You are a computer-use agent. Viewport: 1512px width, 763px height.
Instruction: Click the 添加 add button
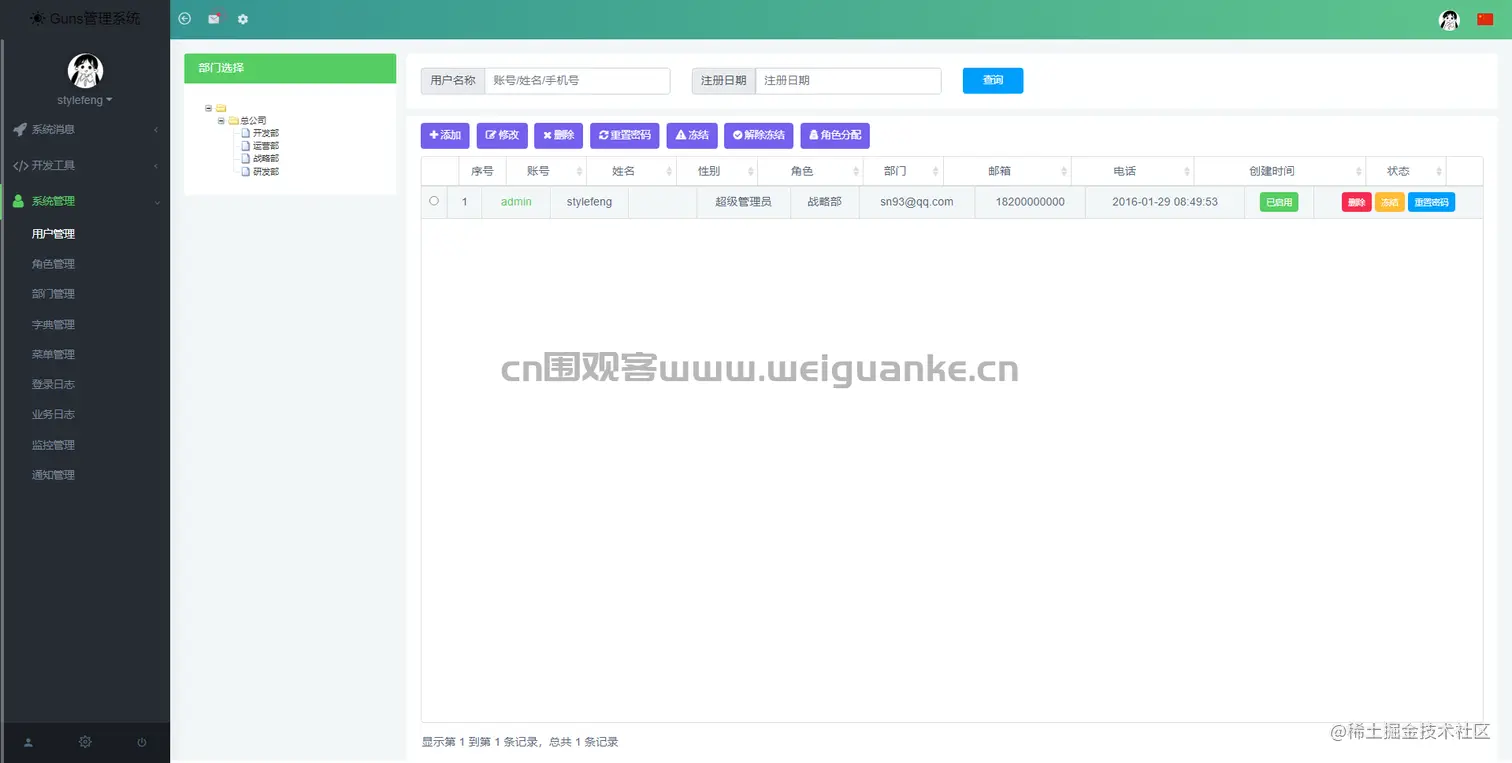tap(445, 135)
